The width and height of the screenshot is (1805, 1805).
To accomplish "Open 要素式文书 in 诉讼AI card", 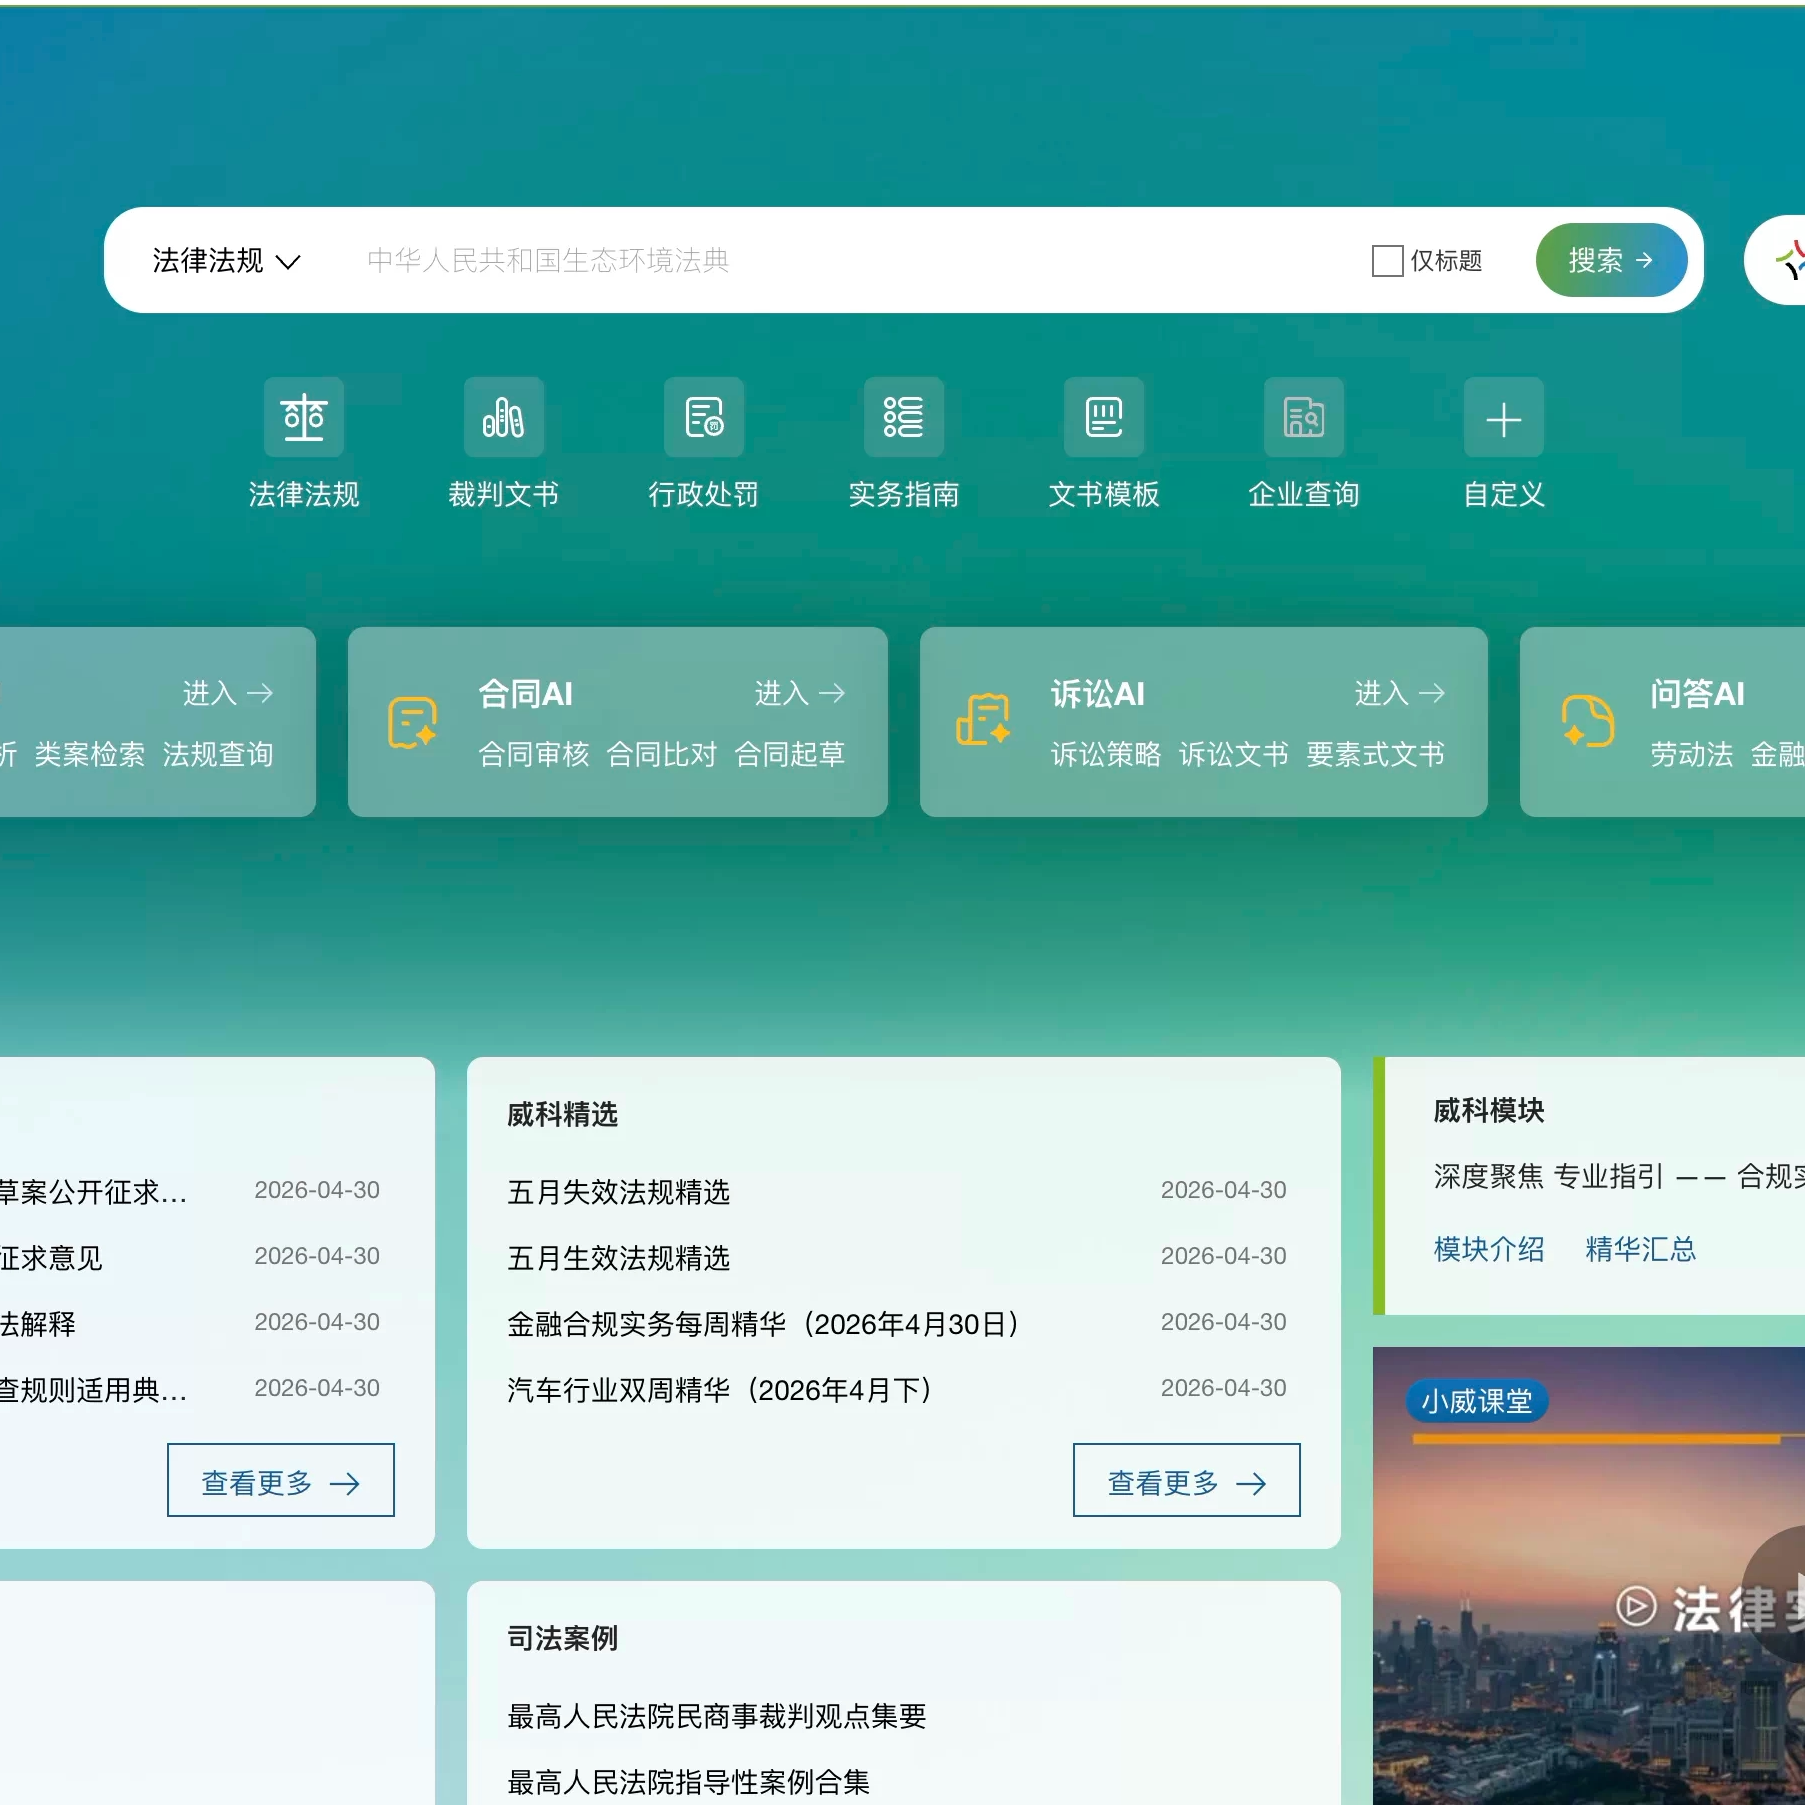I will pos(1376,754).
